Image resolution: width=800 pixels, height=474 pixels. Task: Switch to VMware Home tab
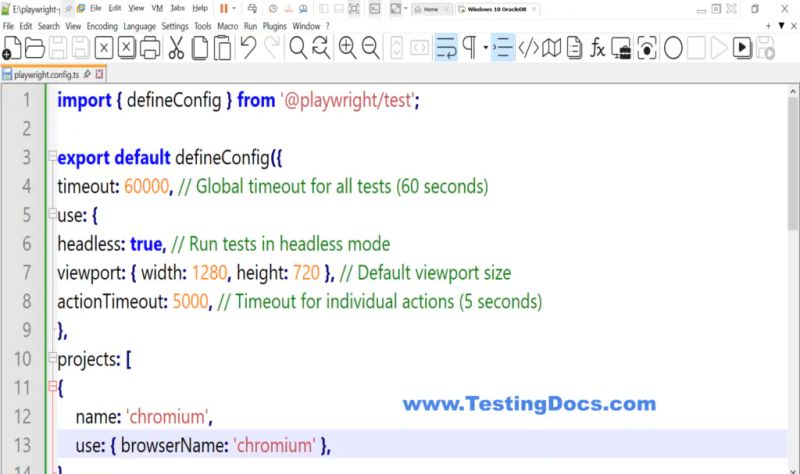[x=431, y=9]
